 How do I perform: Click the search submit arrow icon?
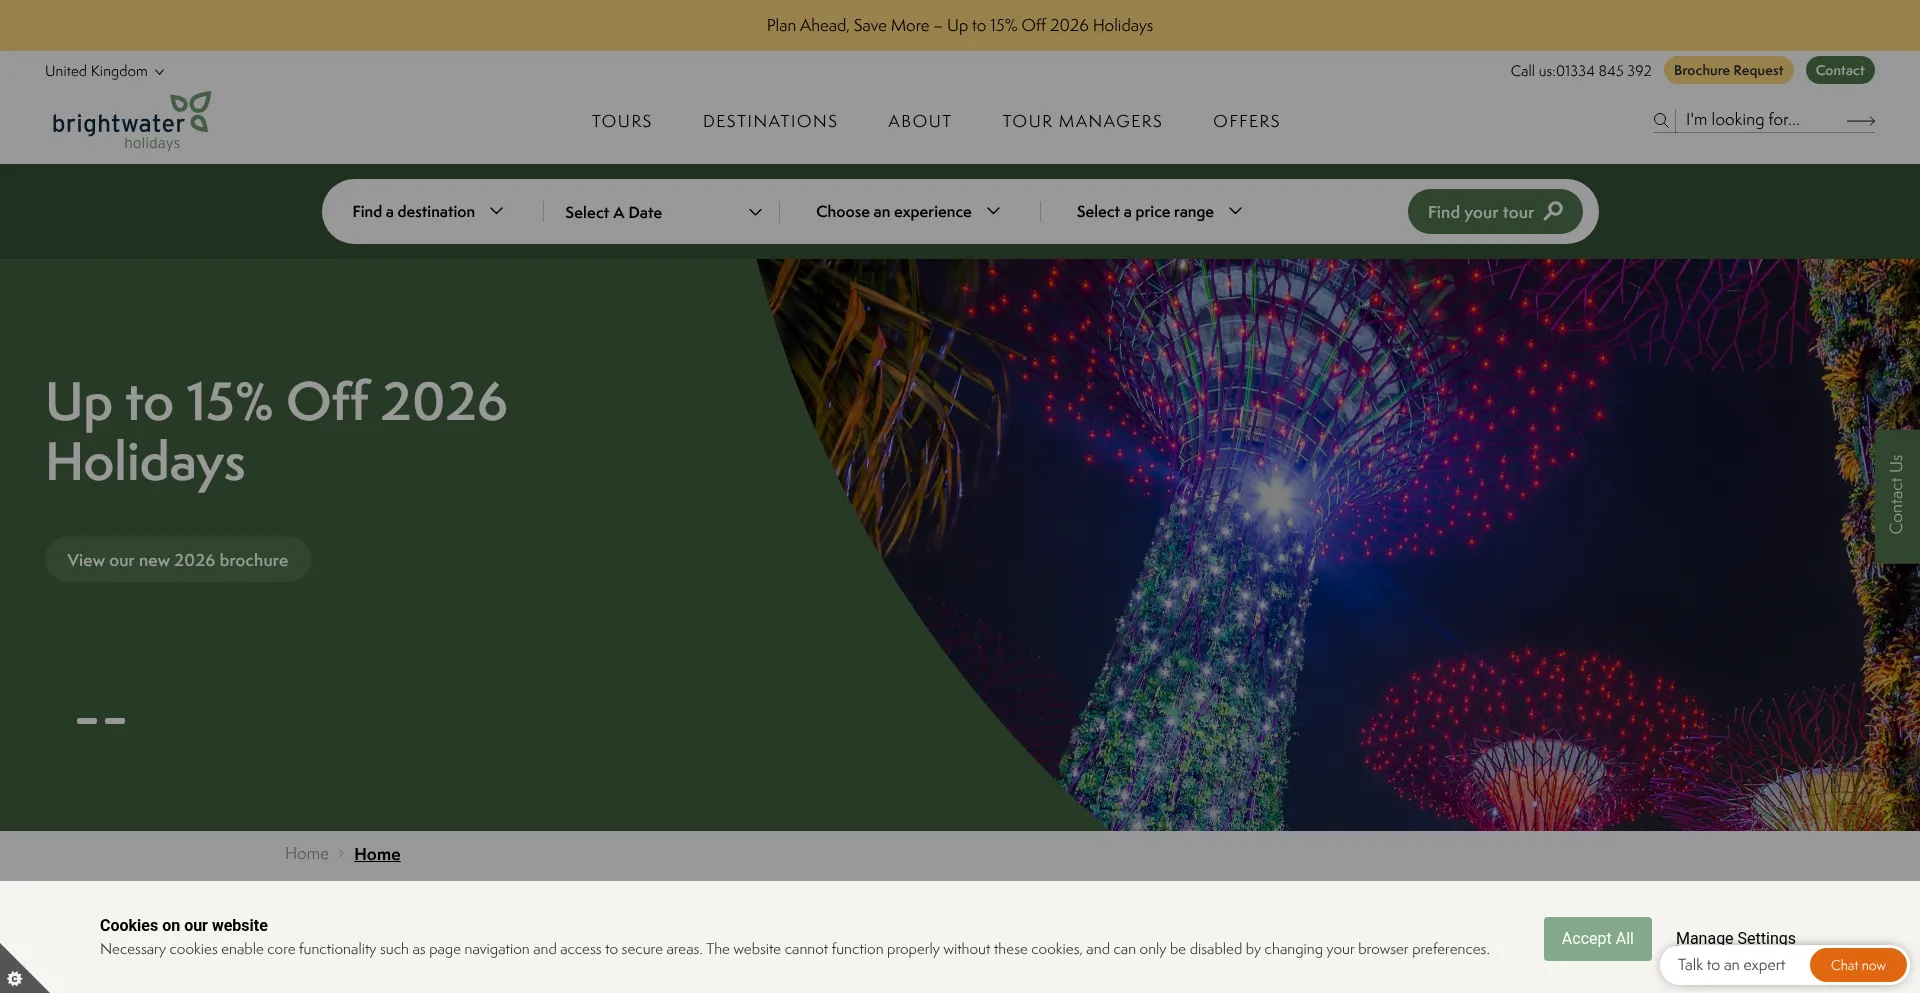coord(1860,121)
